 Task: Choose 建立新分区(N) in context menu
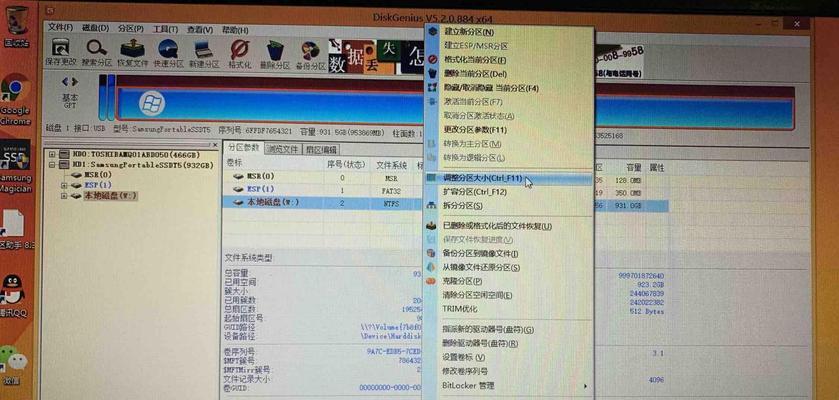pos(469,32)
